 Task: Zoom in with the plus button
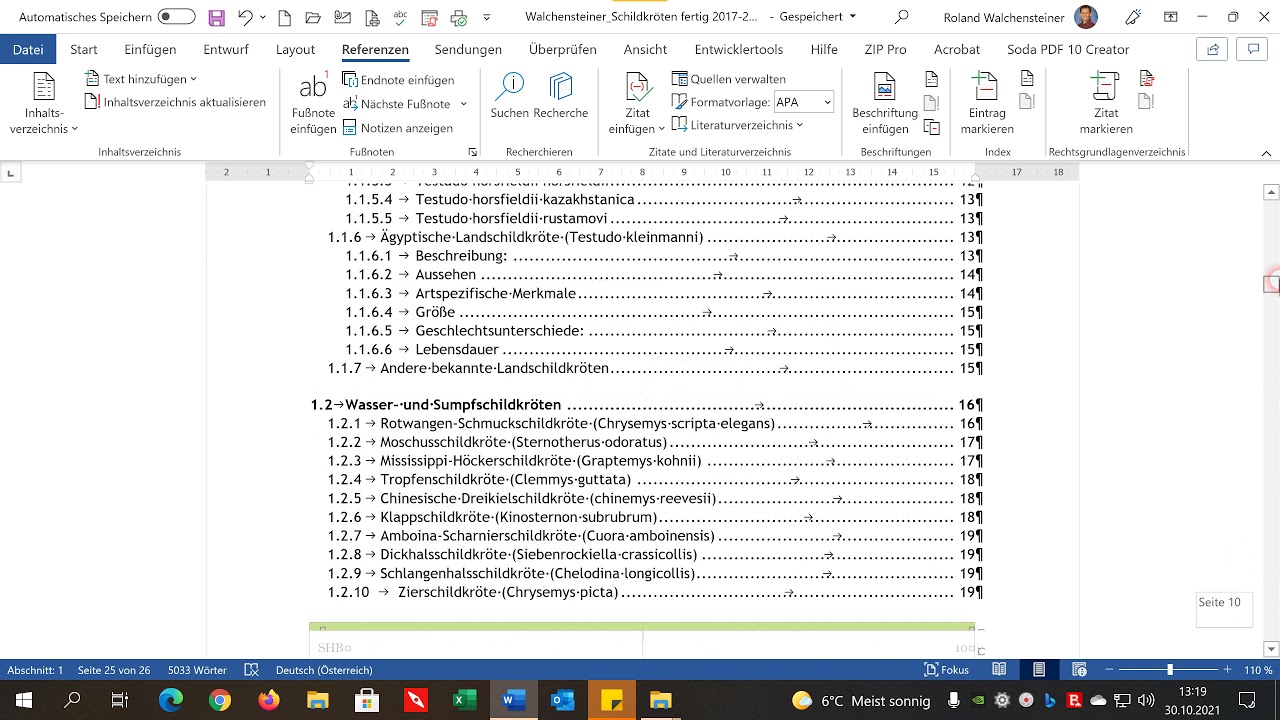1227,670
